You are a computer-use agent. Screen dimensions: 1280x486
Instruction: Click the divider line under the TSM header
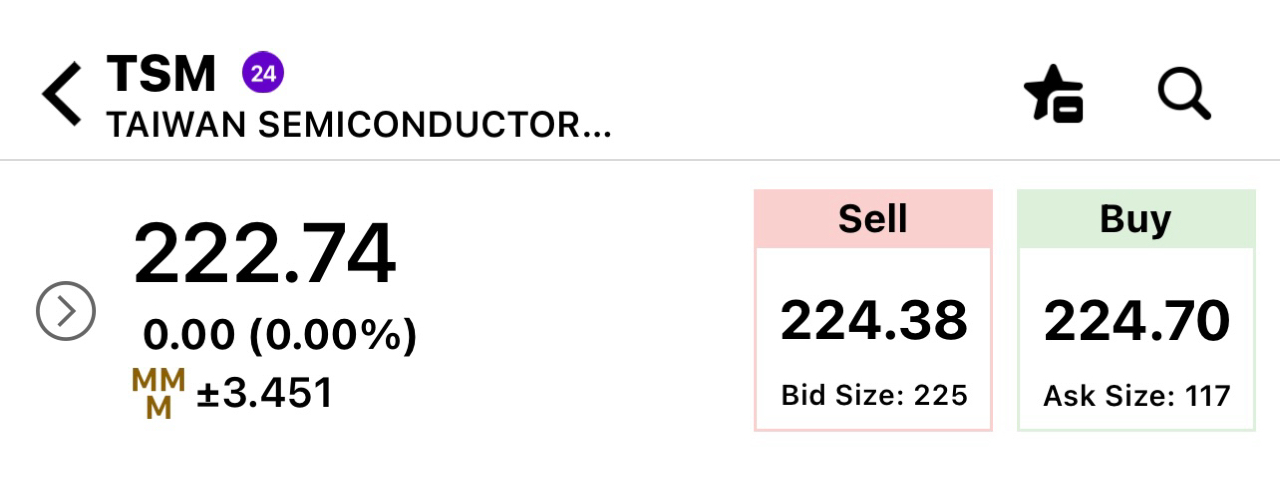pos(640,160)
